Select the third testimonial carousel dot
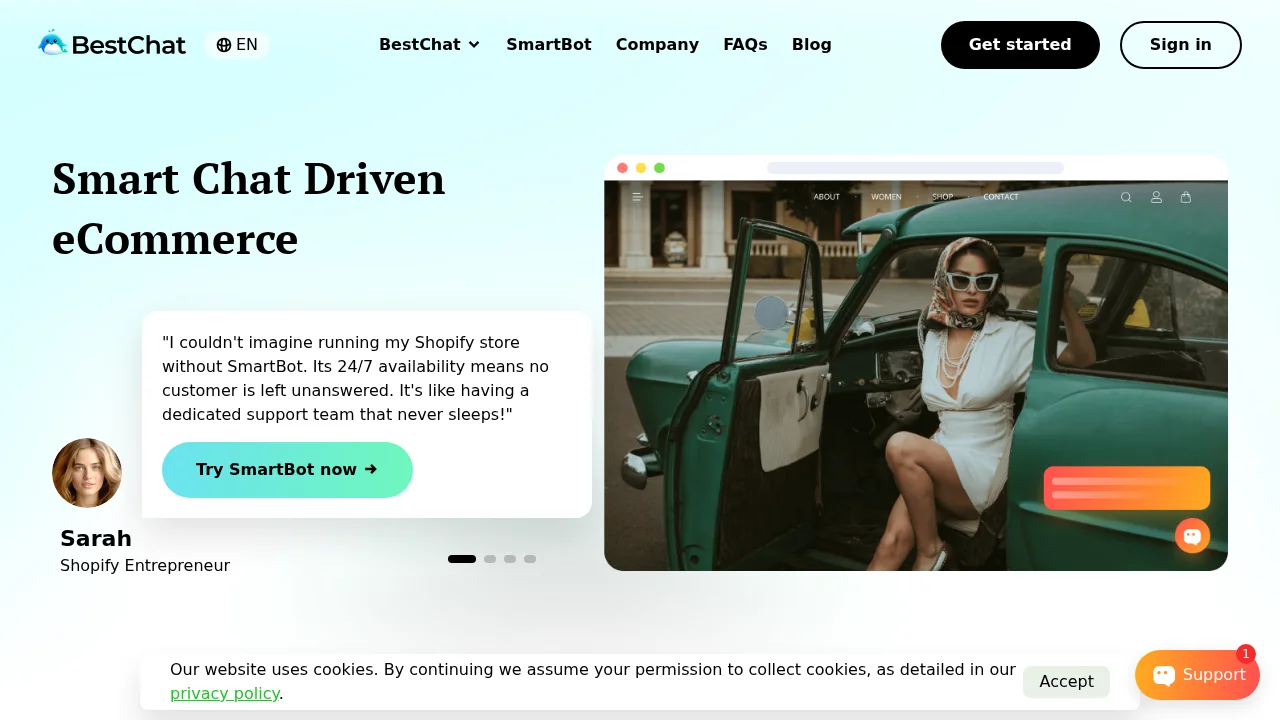 pos(510,559)
